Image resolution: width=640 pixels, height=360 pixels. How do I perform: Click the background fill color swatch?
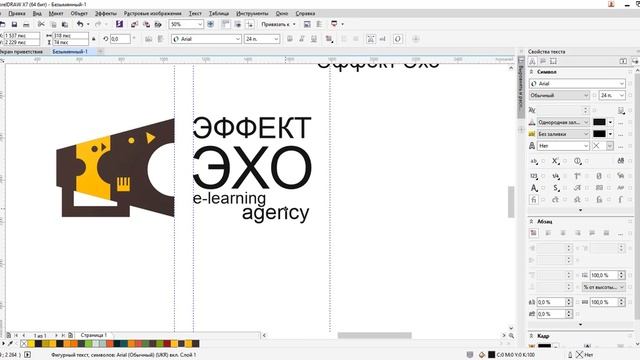pos(599,134)
